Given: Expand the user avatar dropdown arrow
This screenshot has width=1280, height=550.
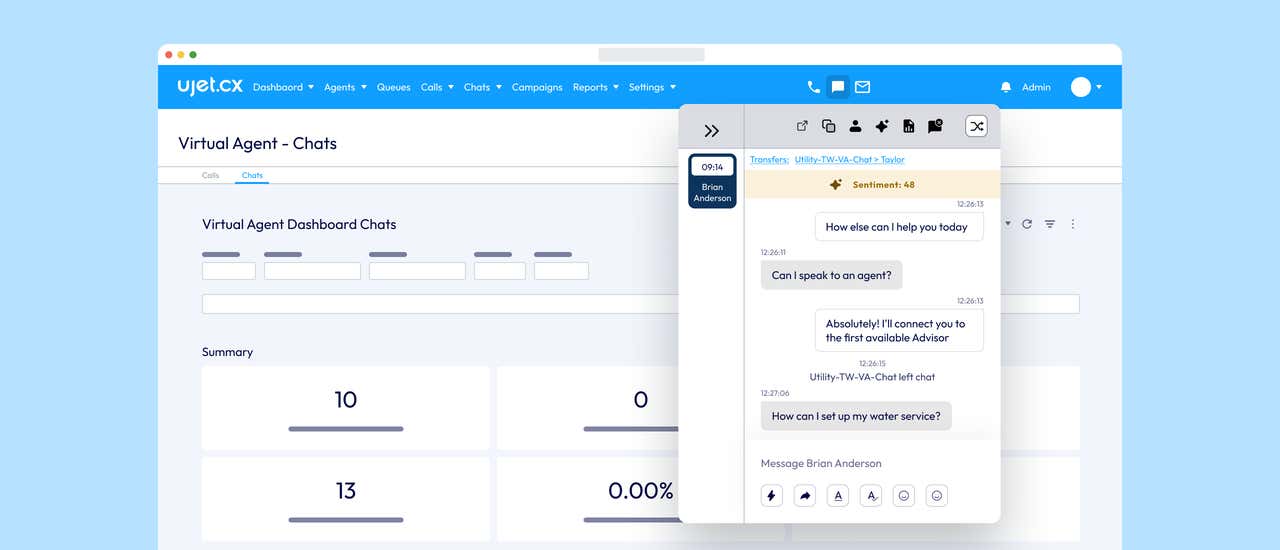Looking at the screenshot, I should [x=1099, y=87].
